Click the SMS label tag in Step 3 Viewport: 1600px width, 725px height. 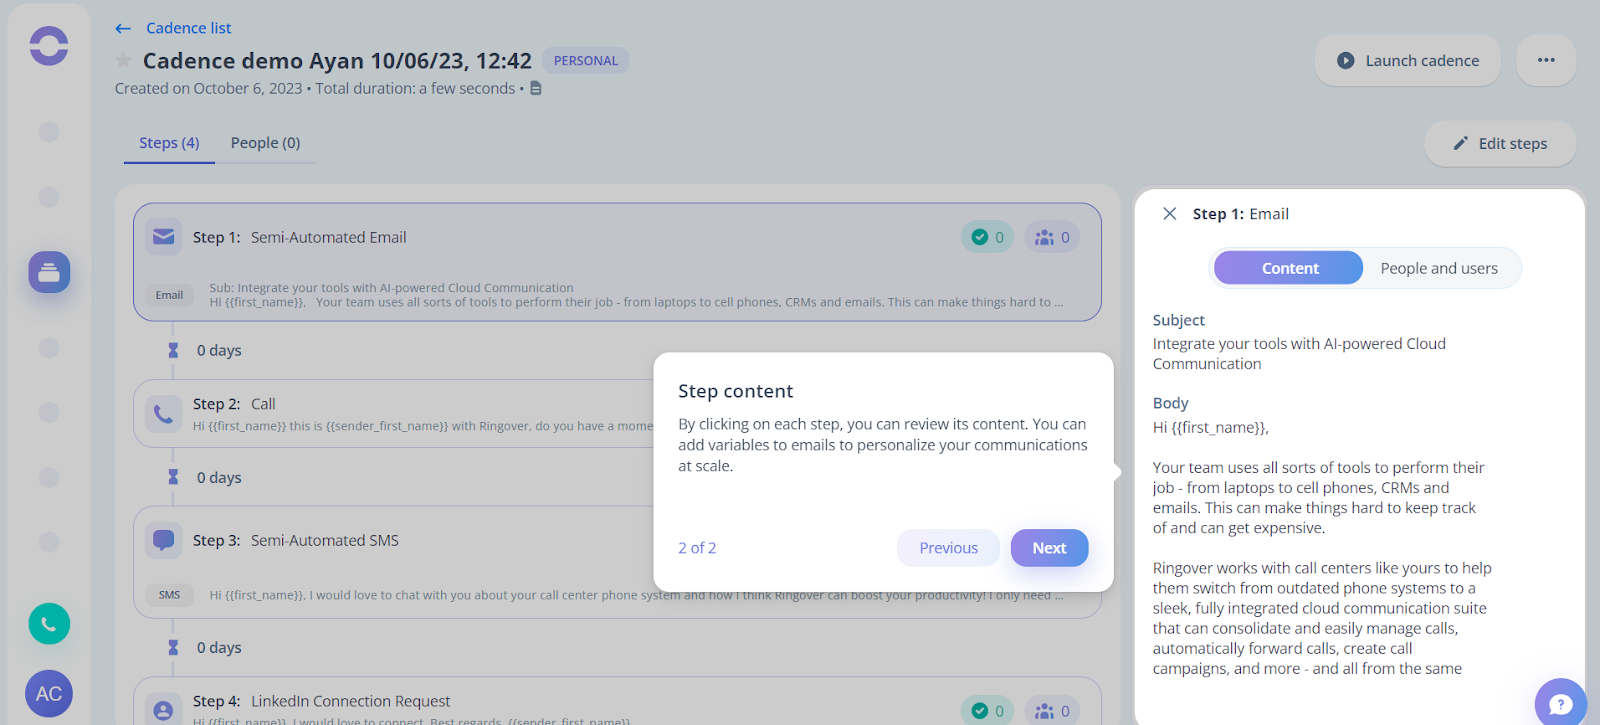click(x=169, y=595)
